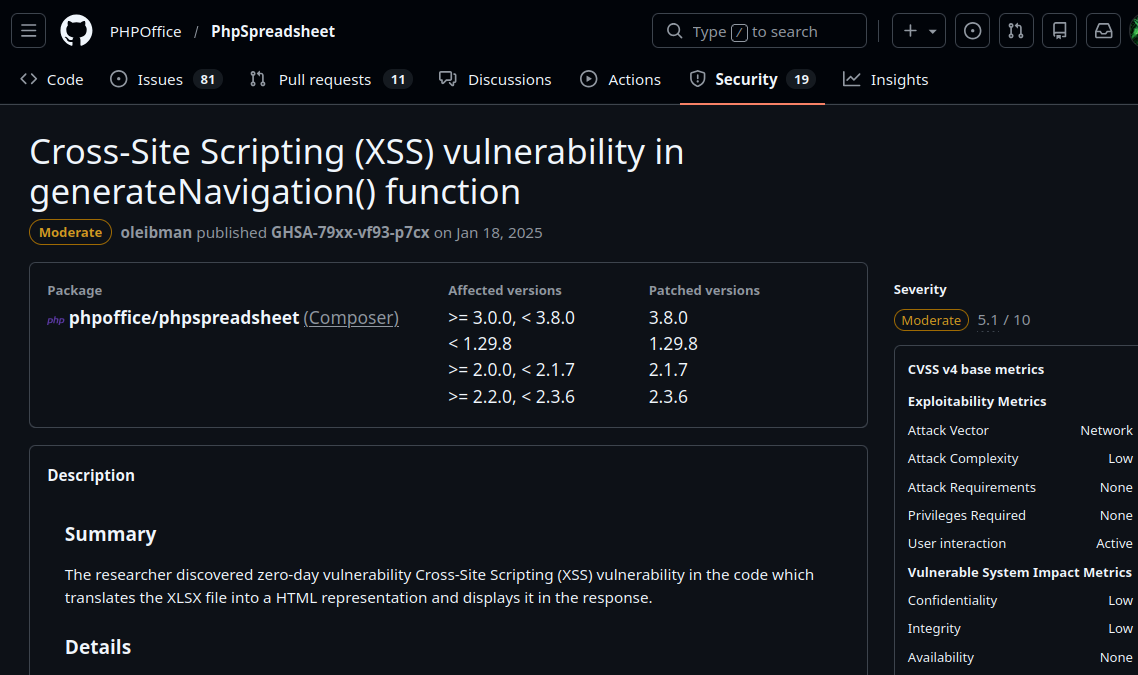Click the GitHub logo home icon

pyautogui.click(x=76, y=31)
